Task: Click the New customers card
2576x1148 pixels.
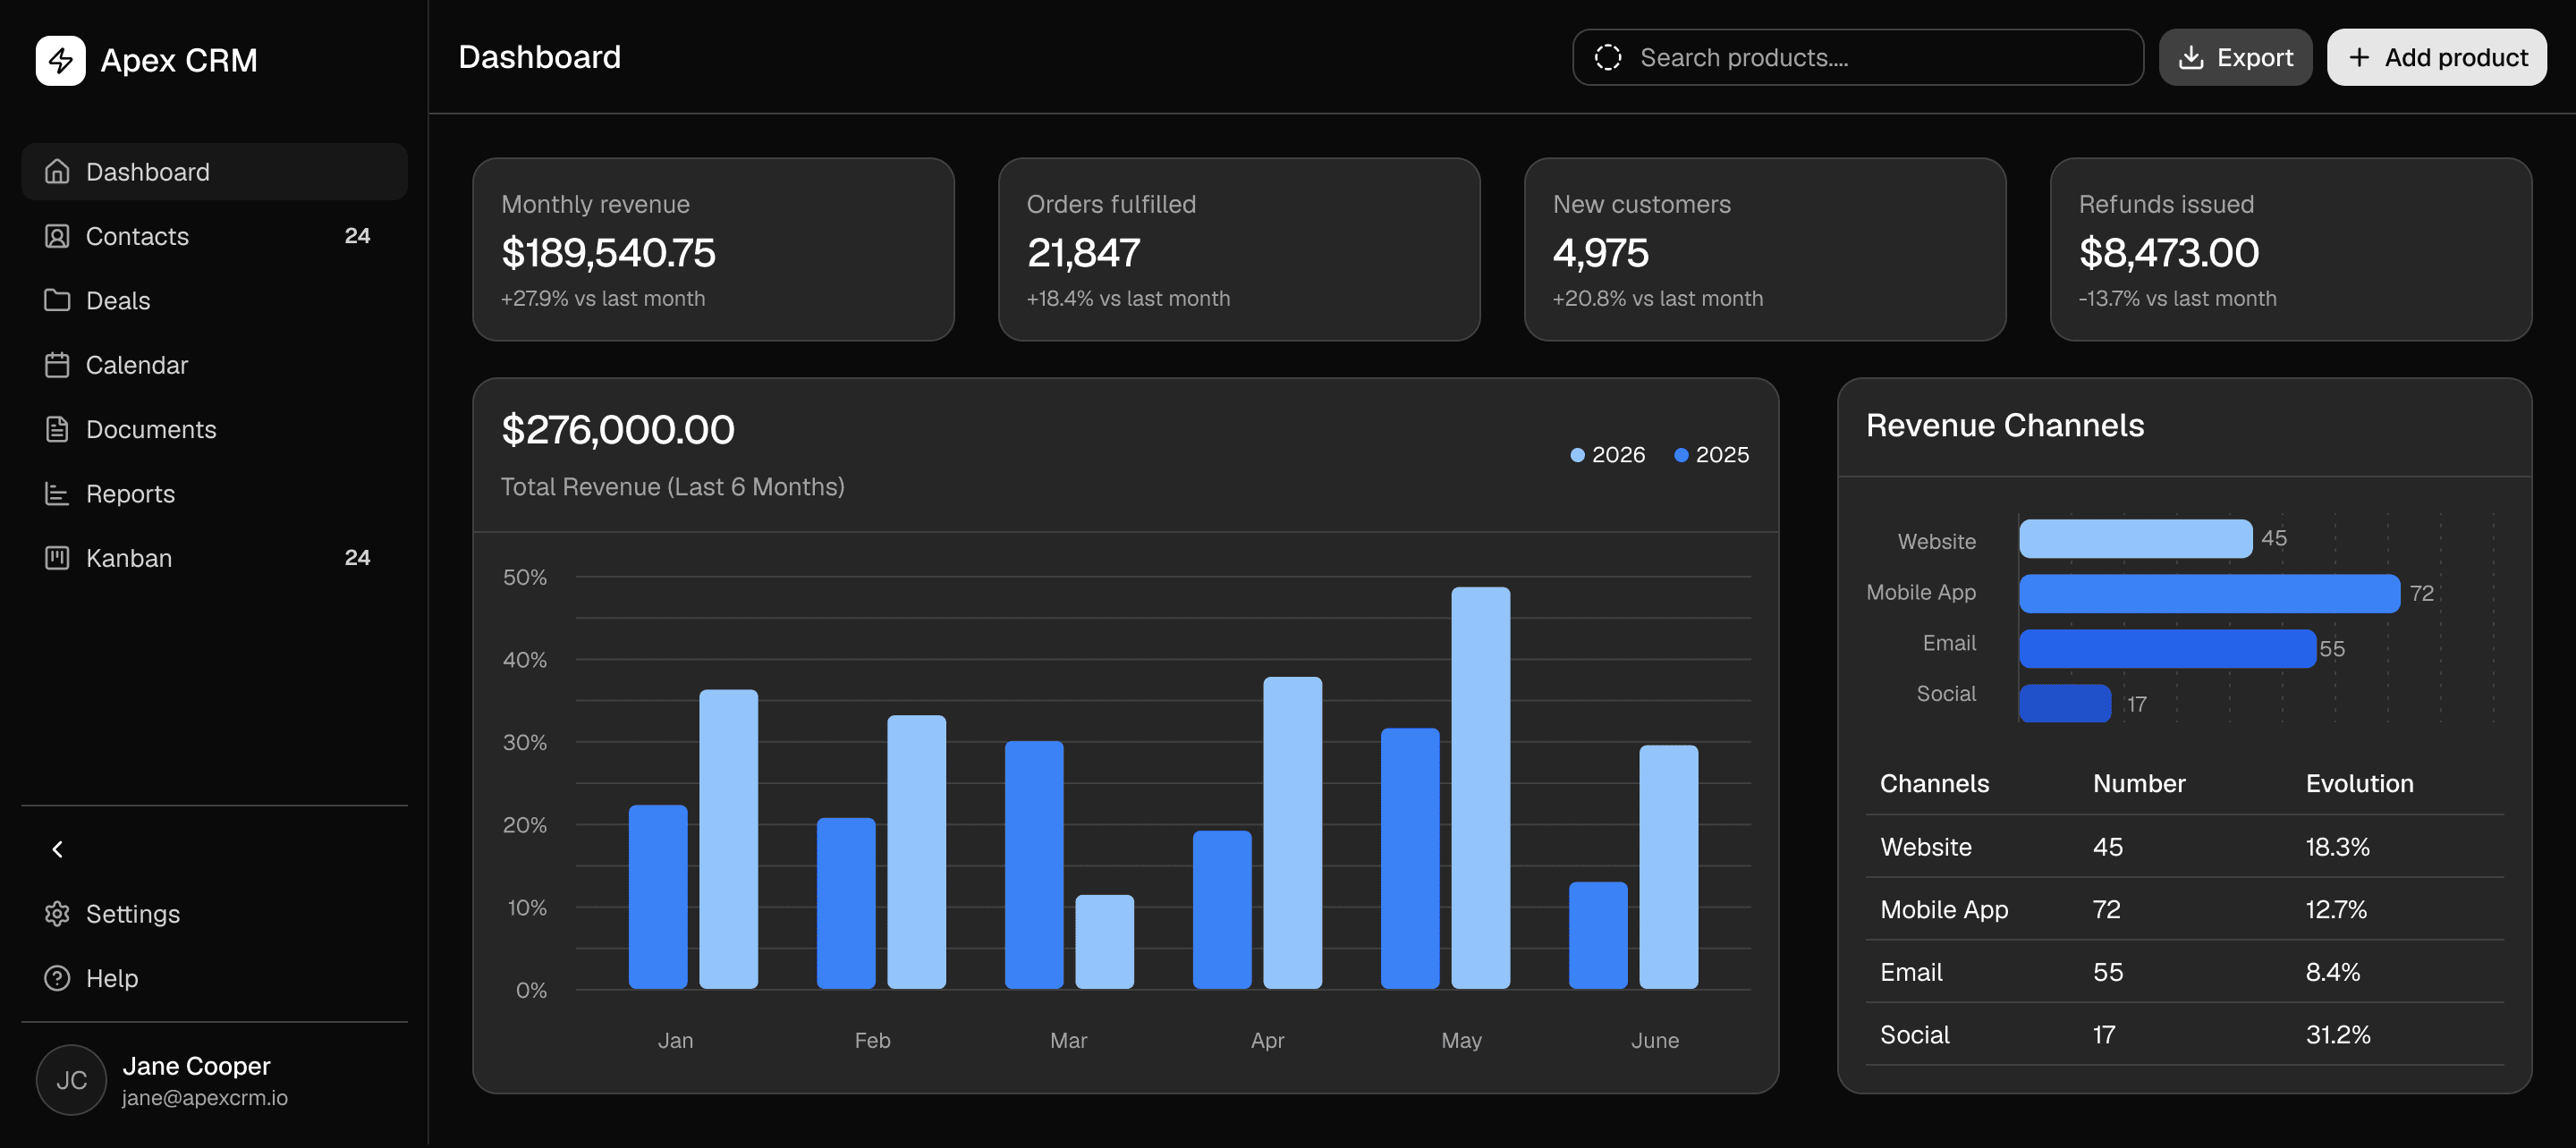Action: pyautogui.click(x=1764, y=249)
